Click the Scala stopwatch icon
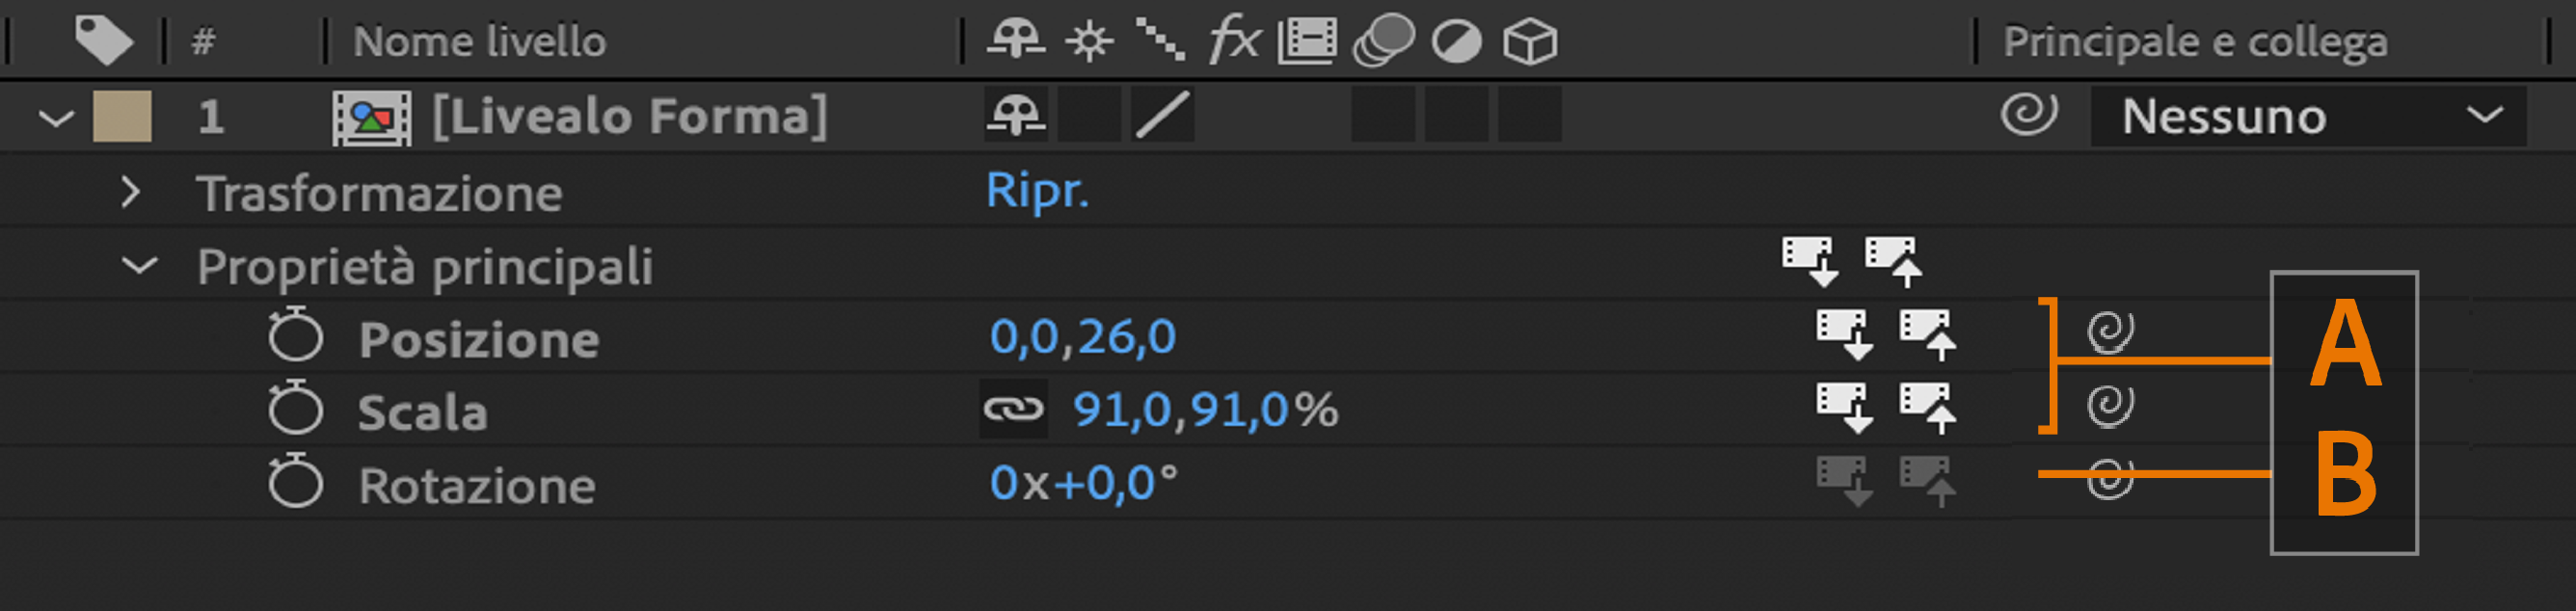 [x=295, y=409]
